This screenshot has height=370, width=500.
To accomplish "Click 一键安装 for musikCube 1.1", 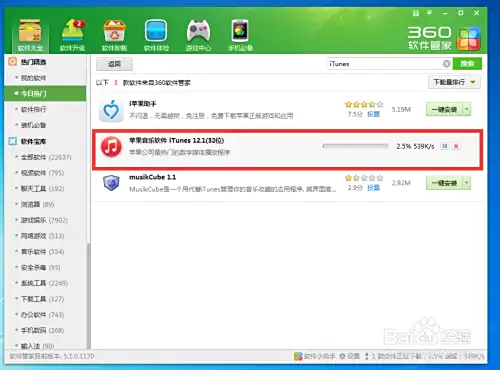I will coord(444,183).
